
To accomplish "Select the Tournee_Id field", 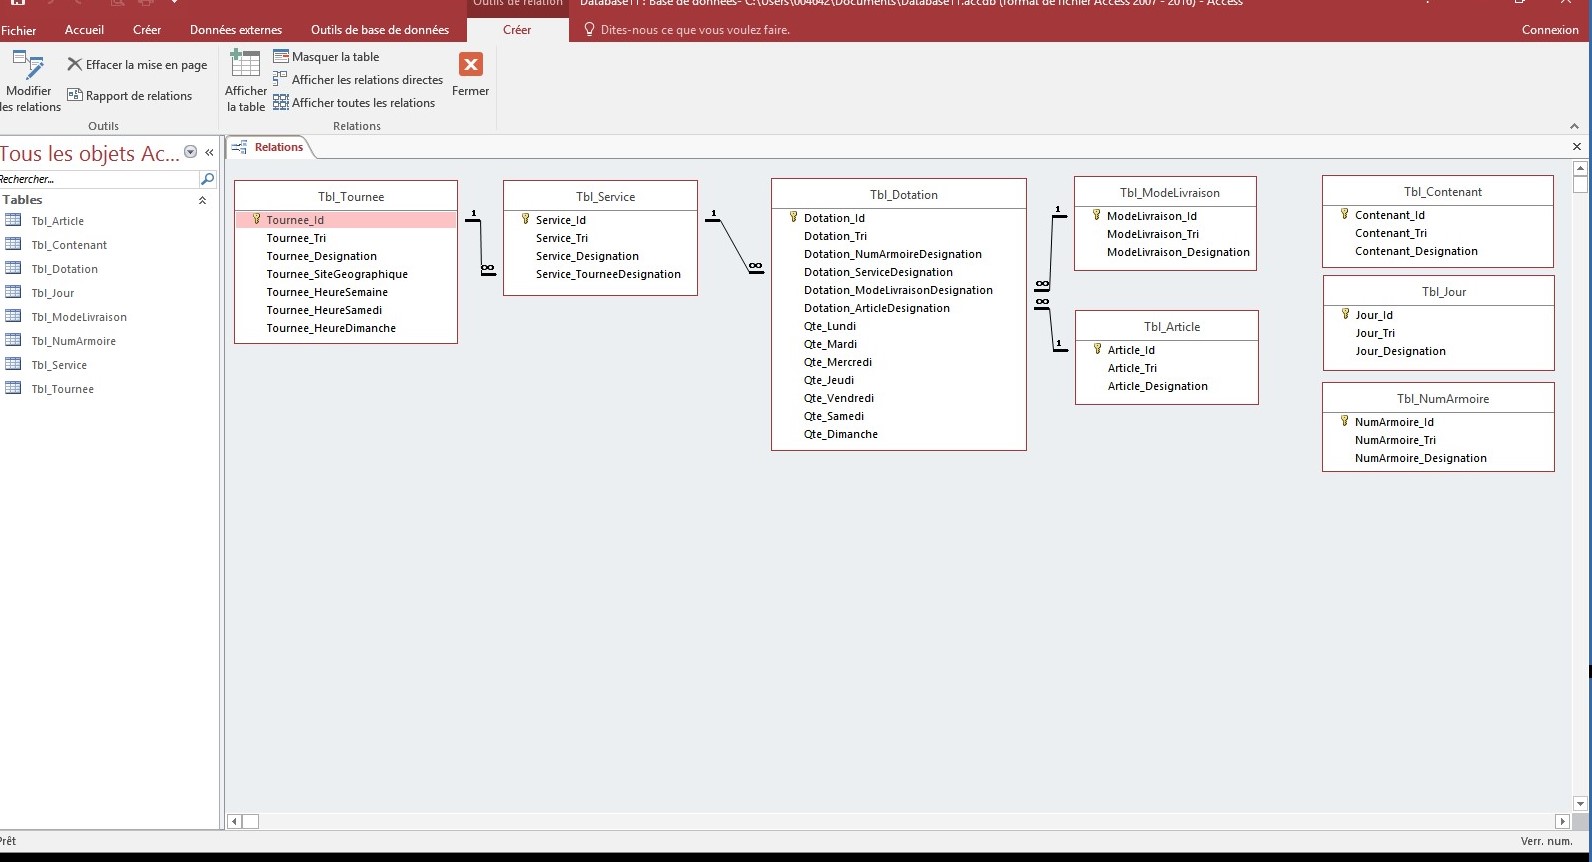I will point(346,220).
